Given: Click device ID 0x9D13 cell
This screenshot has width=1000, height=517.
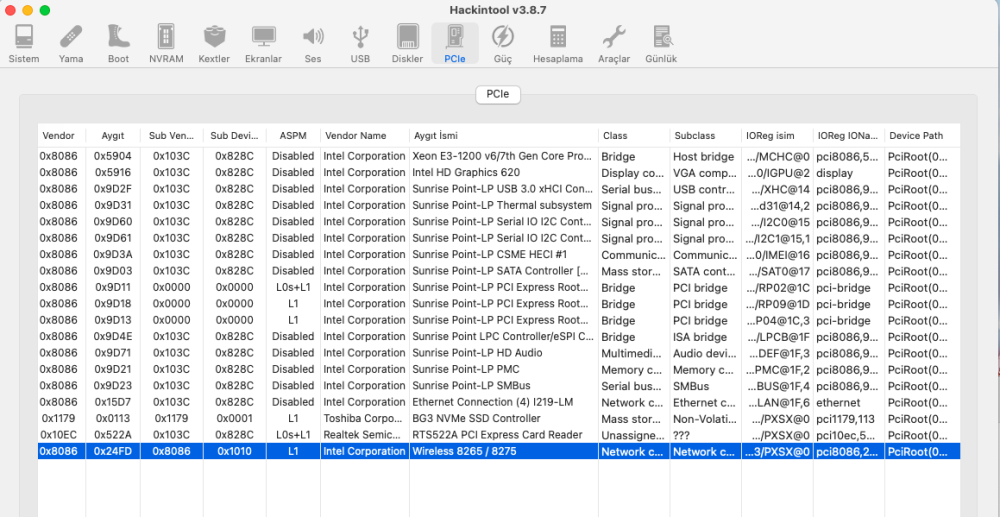Looking at the screenshot, I should click(x=113, y=320).
